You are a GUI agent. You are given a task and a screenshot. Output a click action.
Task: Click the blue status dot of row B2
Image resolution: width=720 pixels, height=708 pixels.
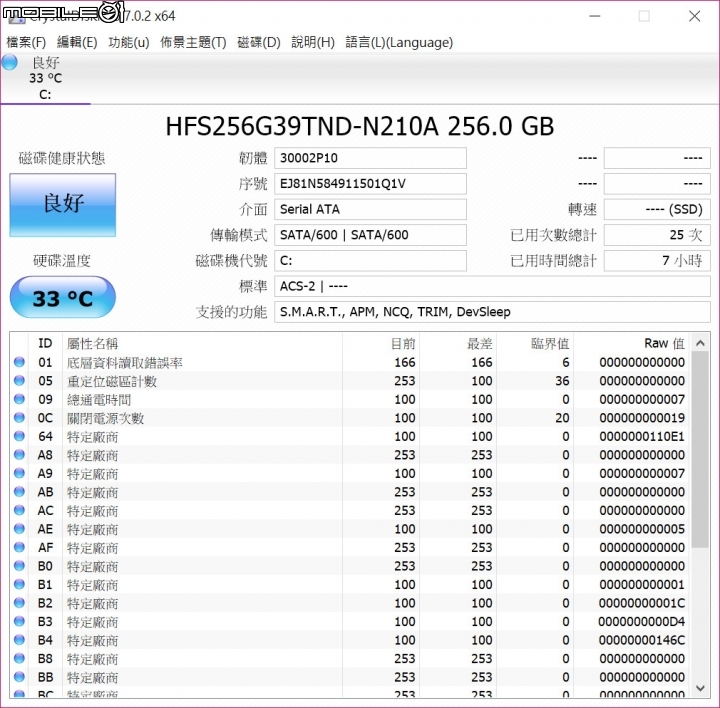pos(19,602)
